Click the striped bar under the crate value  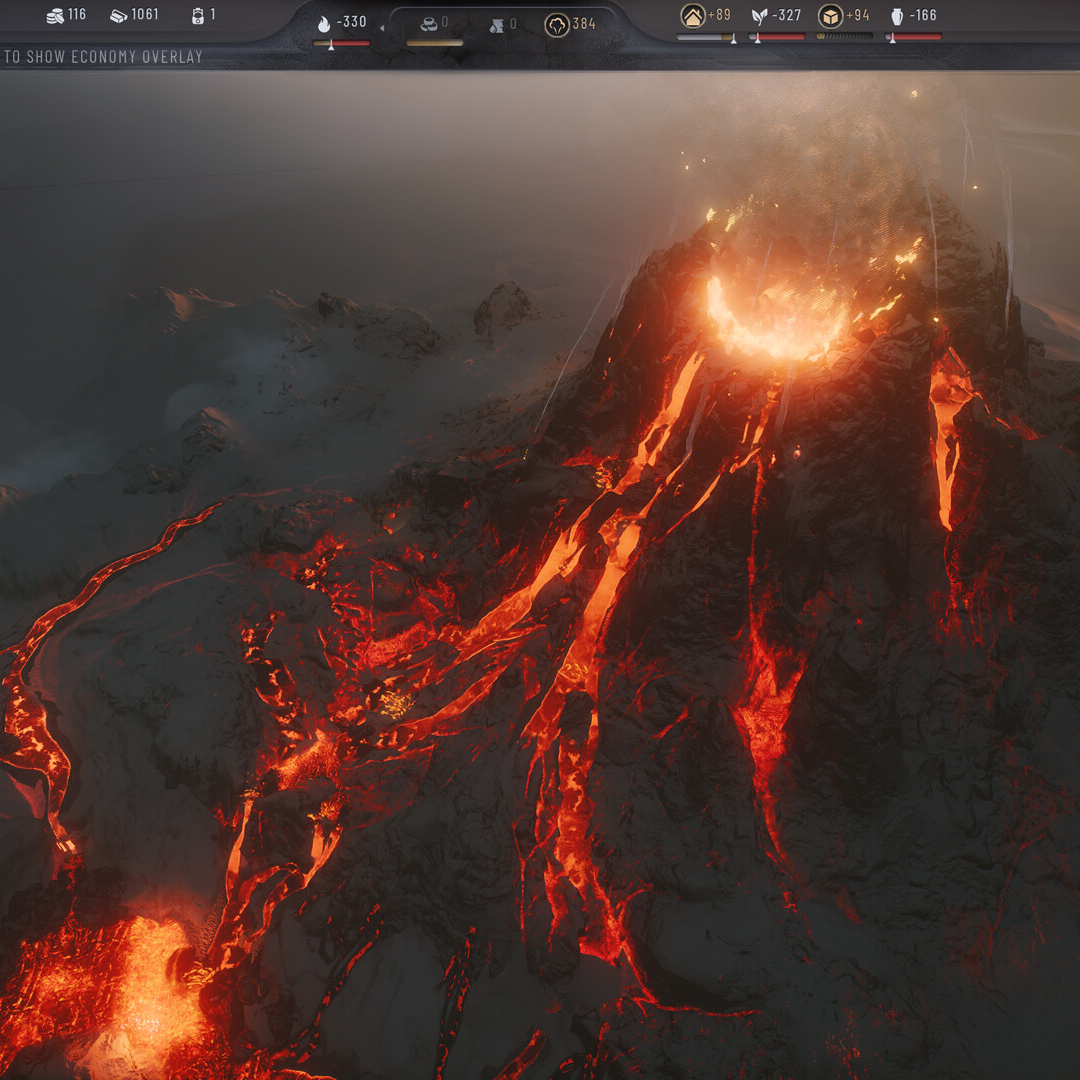click(x=844, y=37)
